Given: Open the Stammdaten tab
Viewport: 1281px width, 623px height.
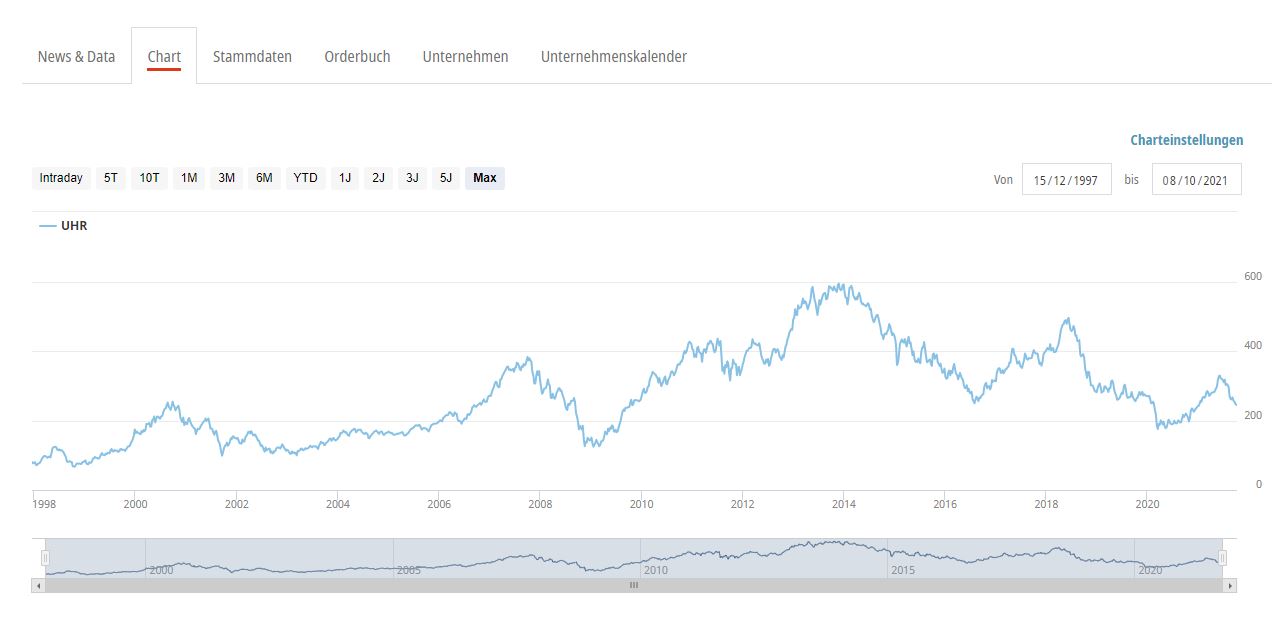Looking at the screenshot, I should 252,56.
